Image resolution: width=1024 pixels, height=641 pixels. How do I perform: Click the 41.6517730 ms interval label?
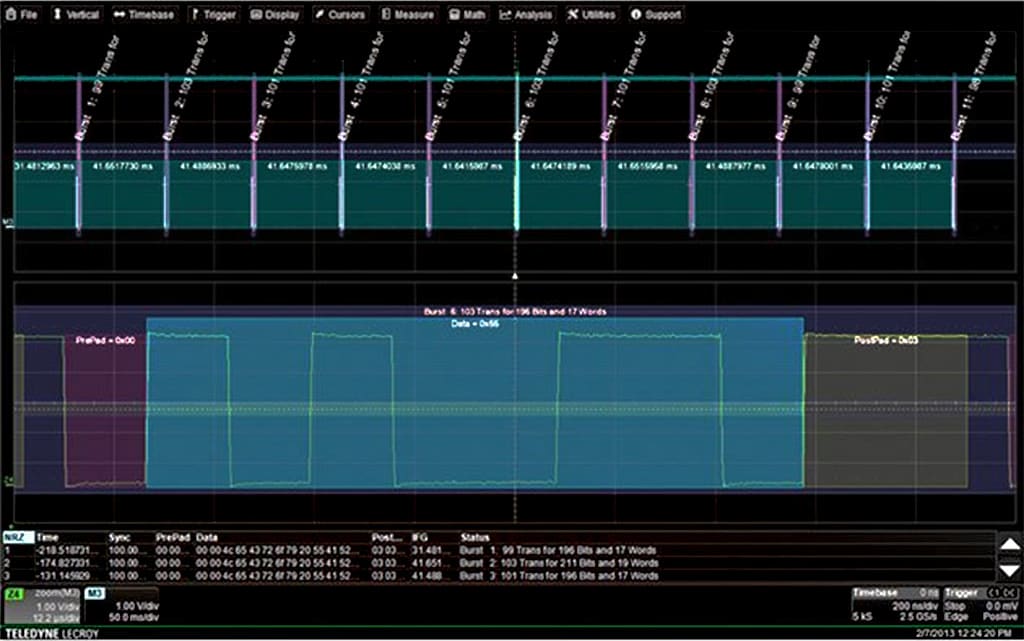(123, 166)
